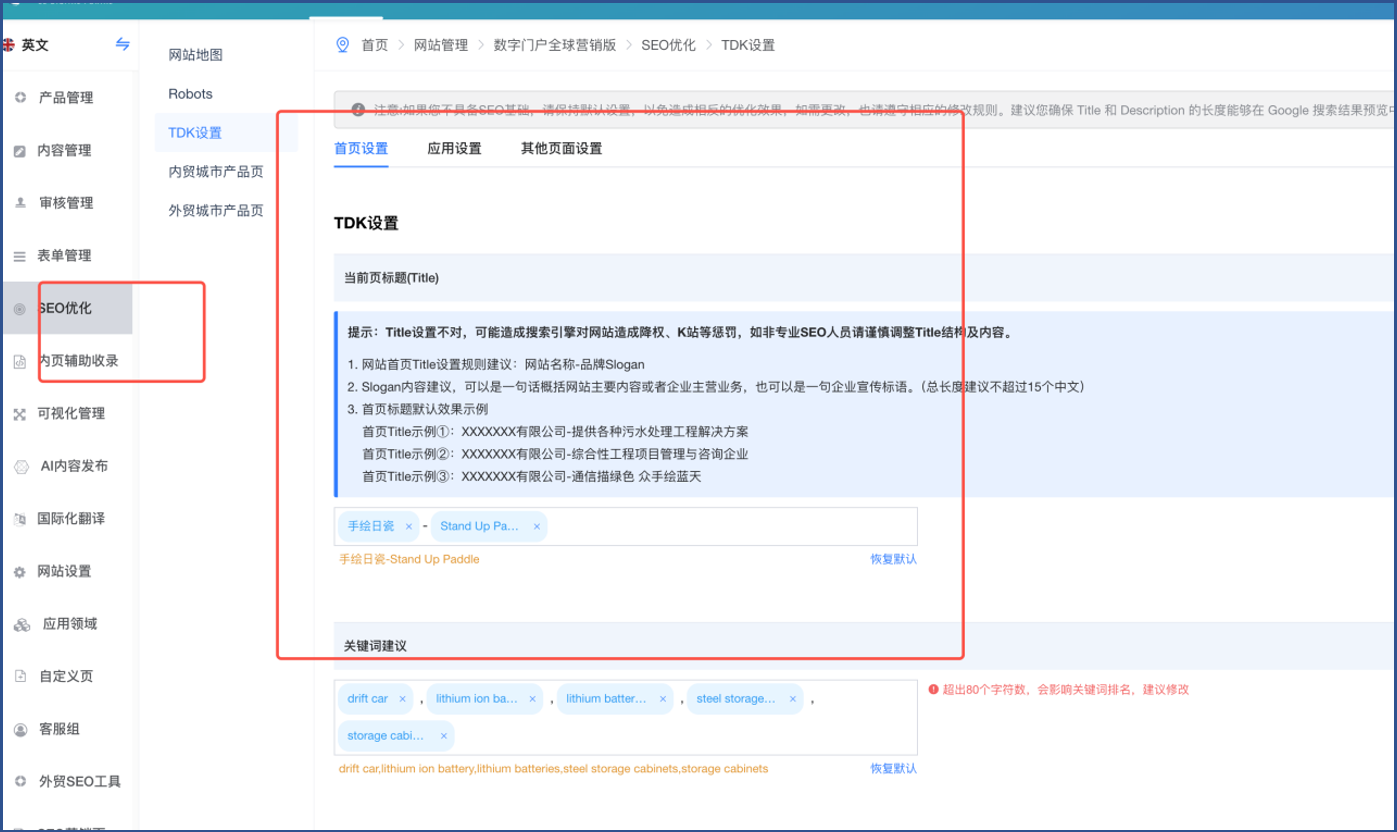The height and width of the screenshot is (832, 1397).
Task: Remove the 手绘日瓷 title tag
Action: coord(409,526)
